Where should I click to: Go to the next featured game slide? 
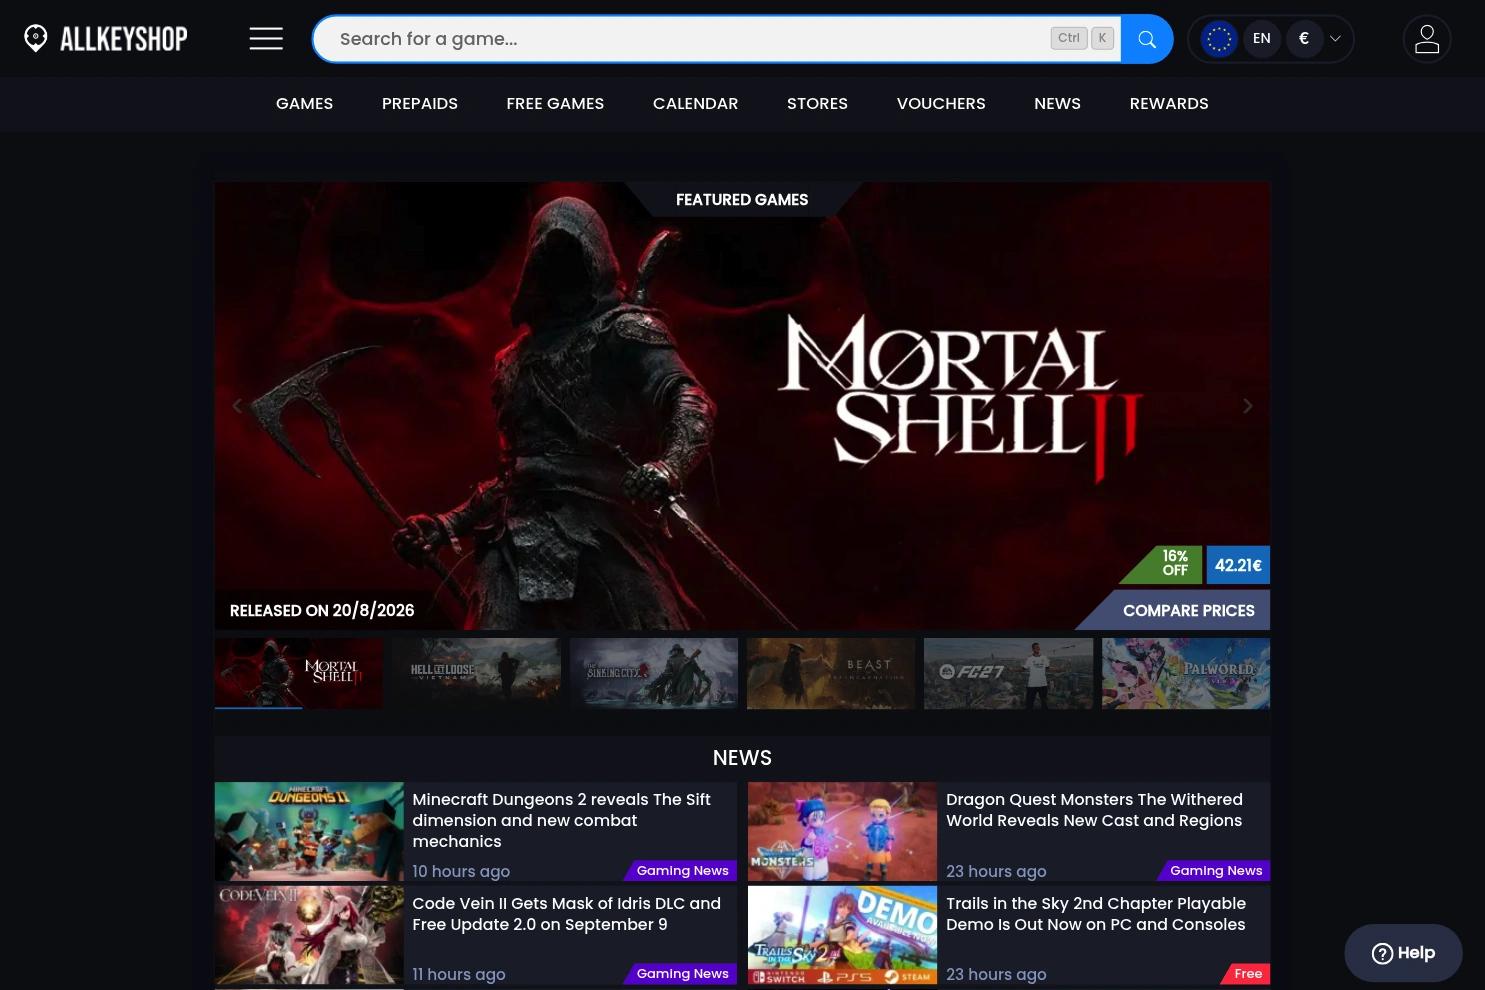click(1248, 406)
